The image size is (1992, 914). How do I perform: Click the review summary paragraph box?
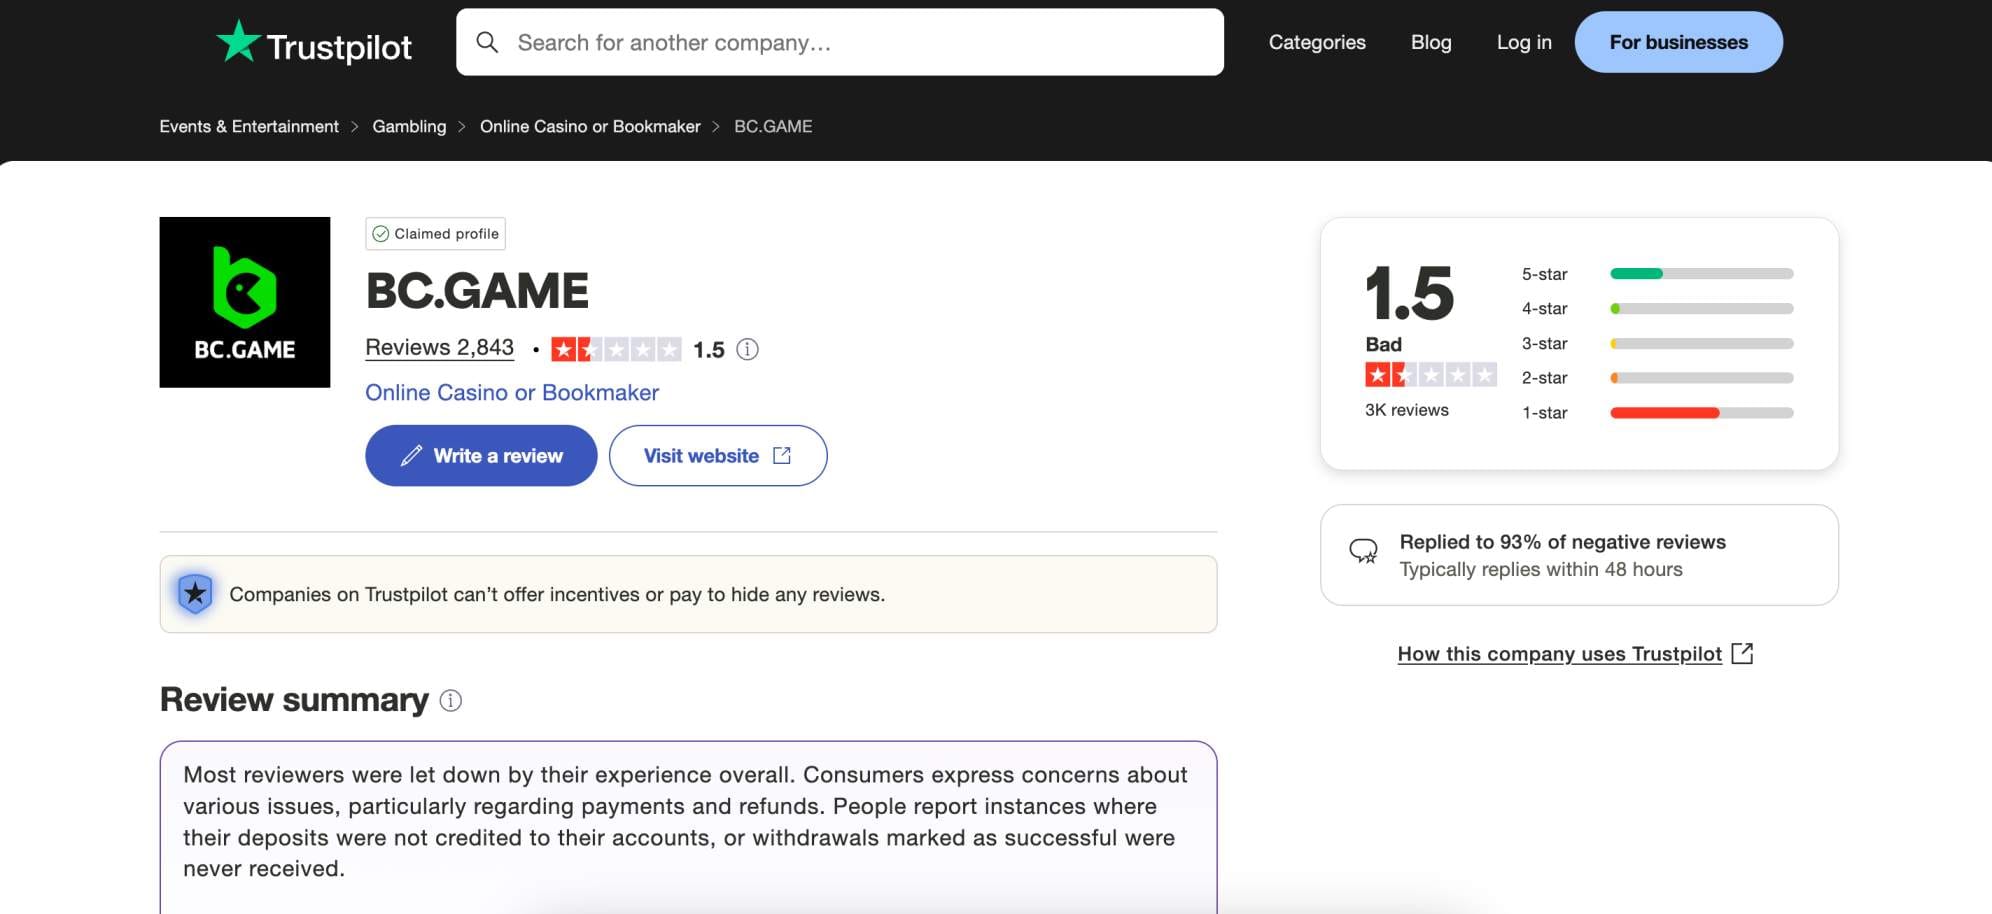point(688,827)
